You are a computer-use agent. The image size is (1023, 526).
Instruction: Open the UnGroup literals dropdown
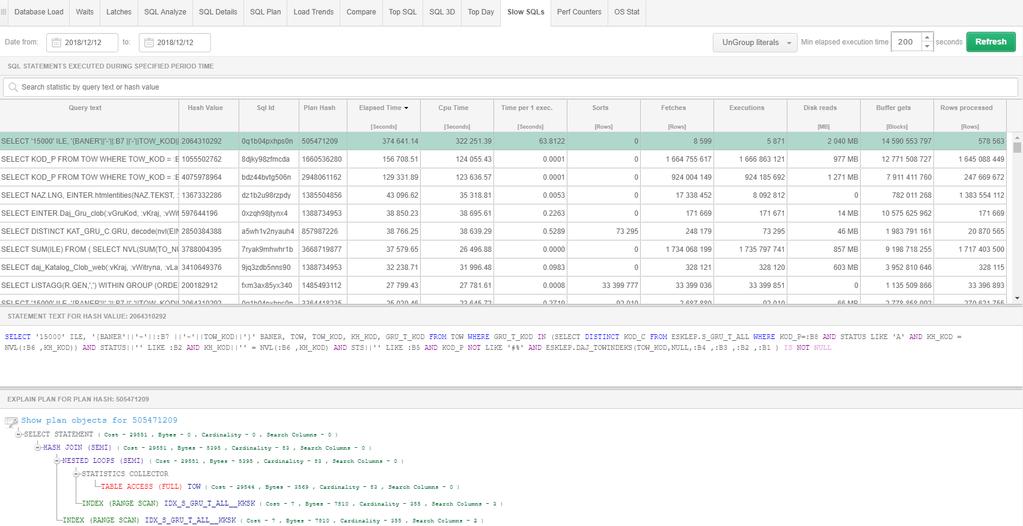coord(755,42)
